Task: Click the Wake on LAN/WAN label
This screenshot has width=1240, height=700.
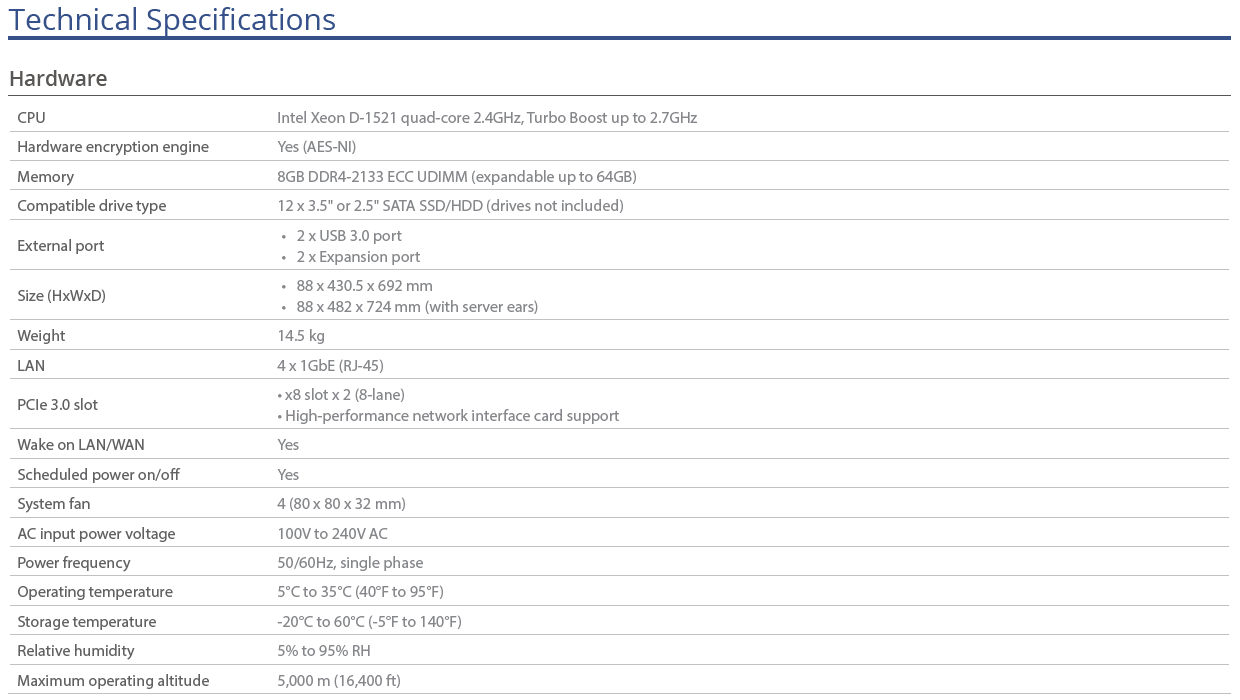Action: click(81, 445)
